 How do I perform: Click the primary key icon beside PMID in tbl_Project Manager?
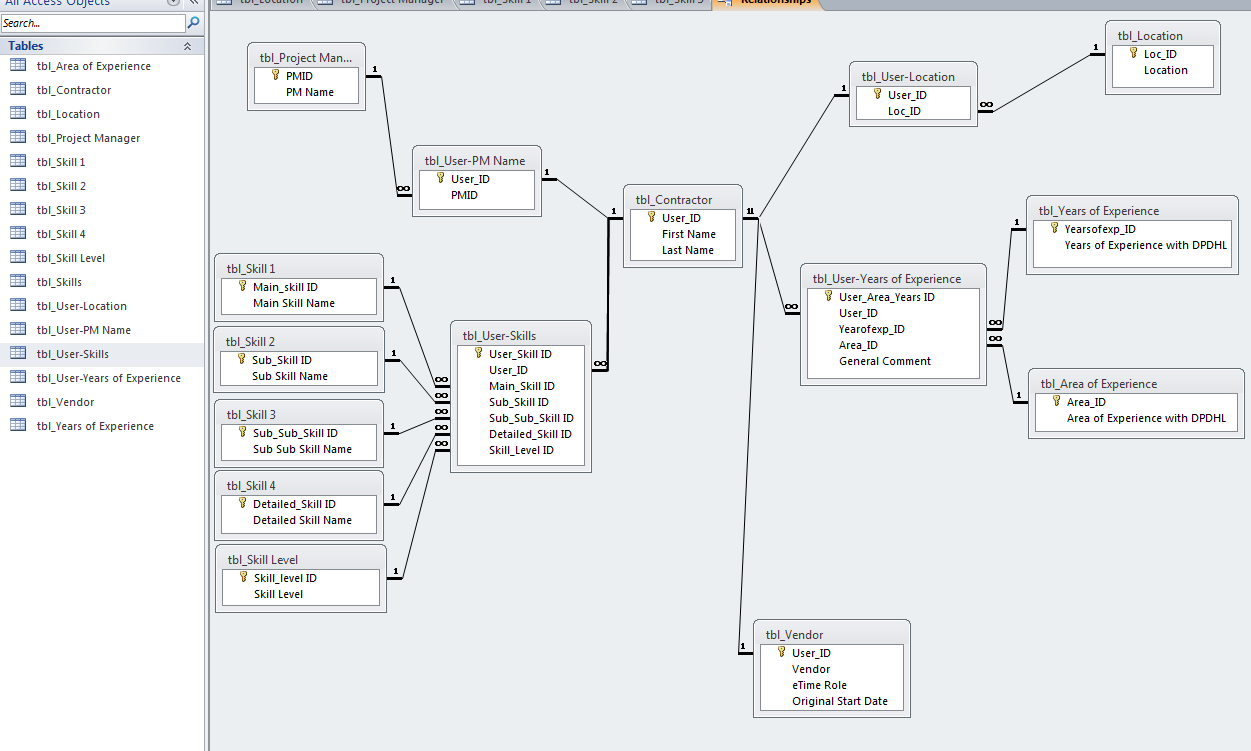(x=275, y=75)
